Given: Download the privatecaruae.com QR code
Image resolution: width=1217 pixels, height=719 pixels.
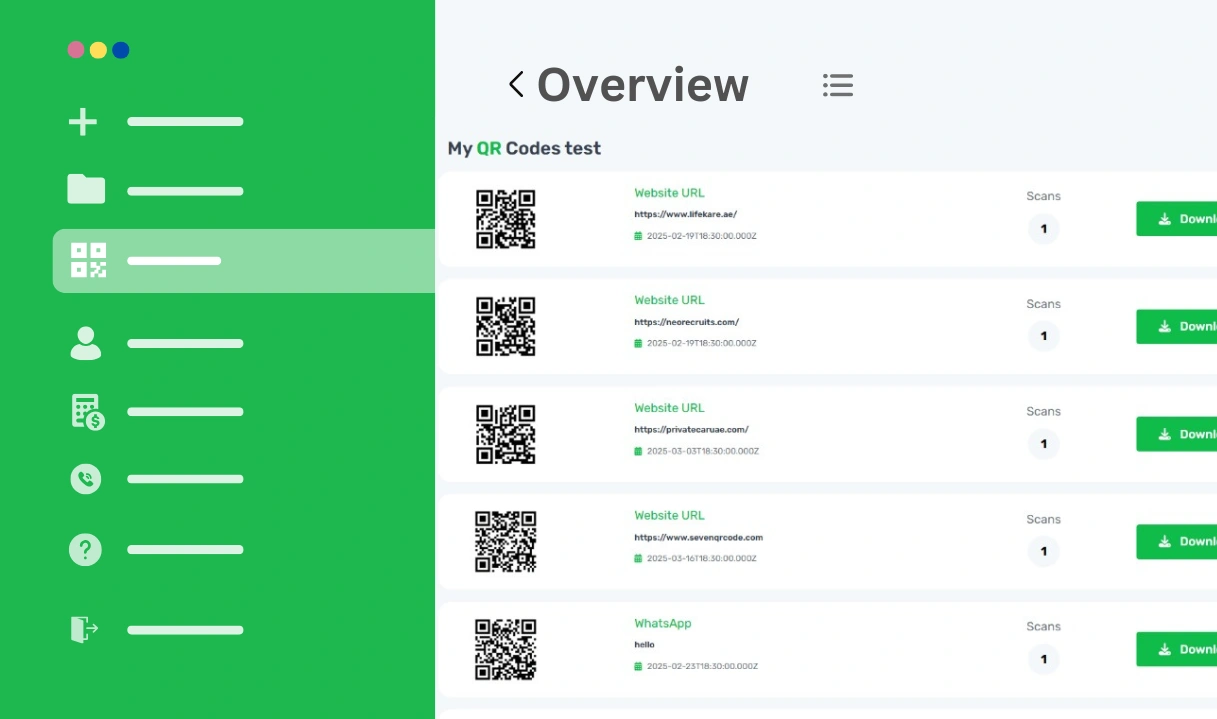Looking at the screenshot, I should tap(1177, 434).
